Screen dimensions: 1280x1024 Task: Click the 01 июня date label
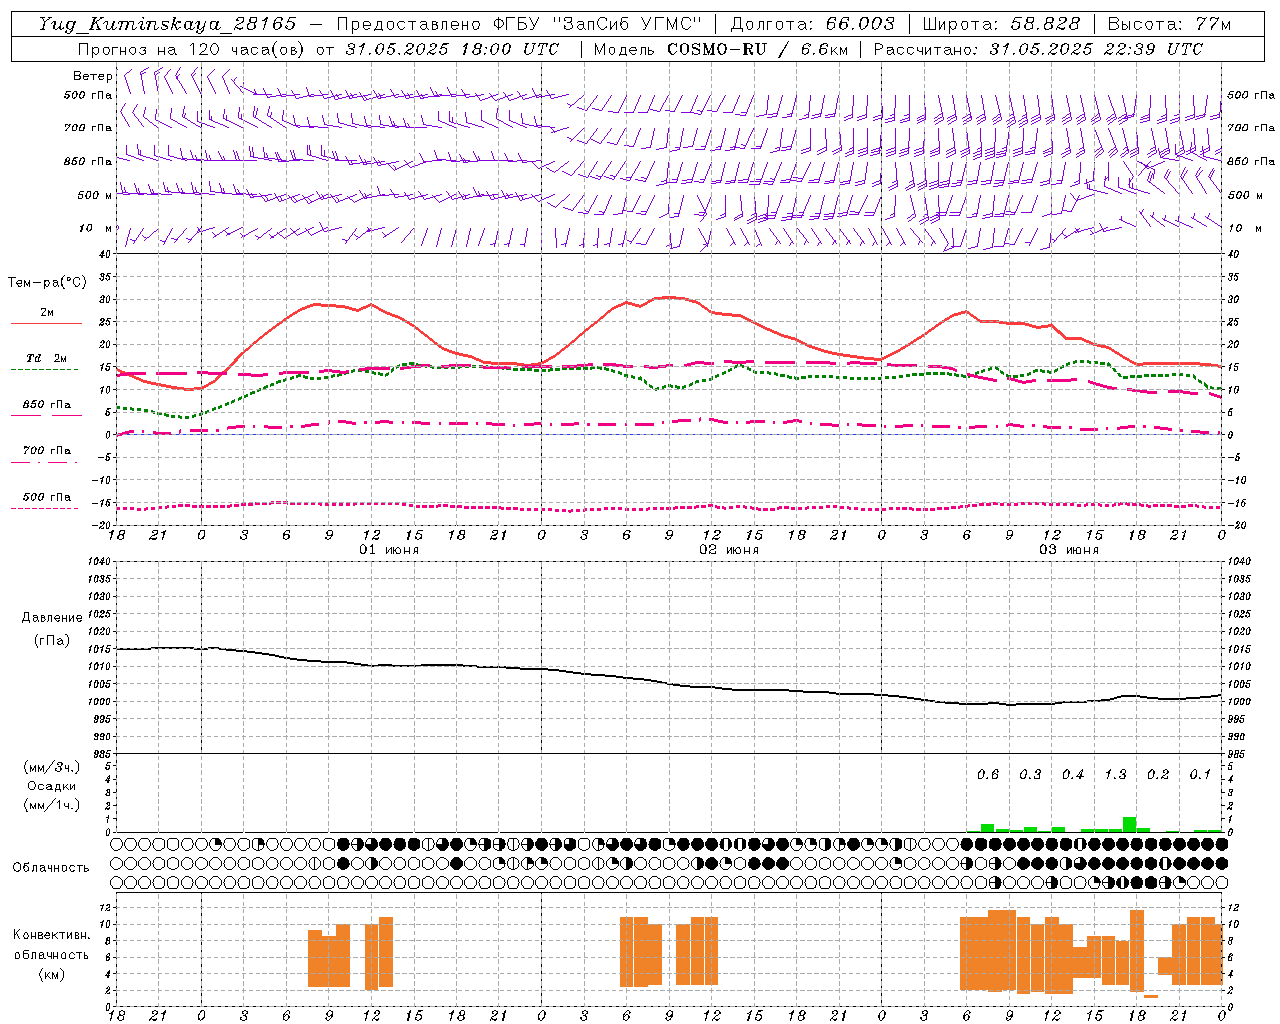(389, 550)
